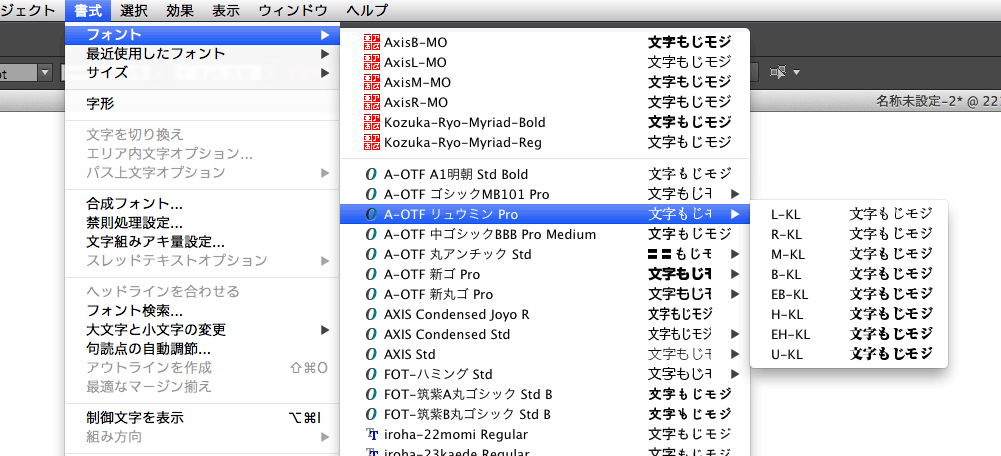Select AxisR-MO font
This screenshot has height=456, width=1001.
(545, 102)
